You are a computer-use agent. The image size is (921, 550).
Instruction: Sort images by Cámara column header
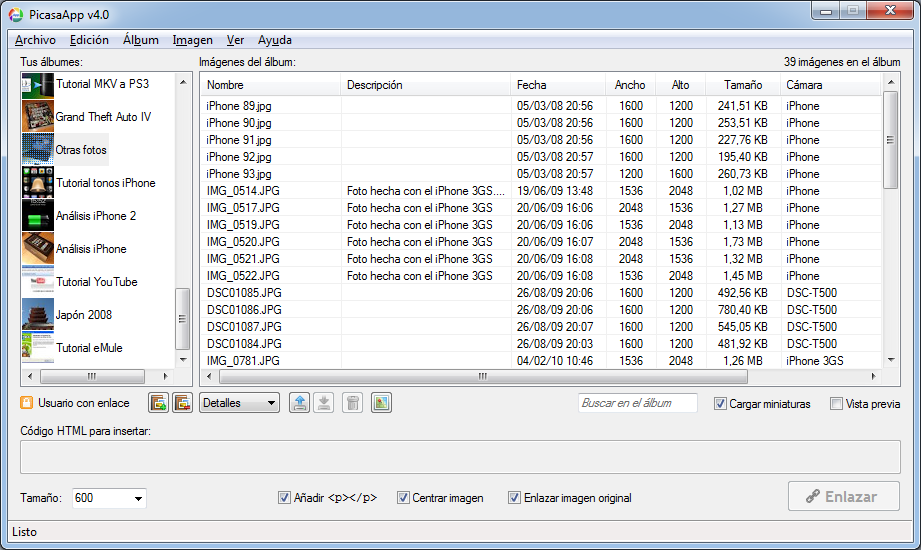(831, 85)
